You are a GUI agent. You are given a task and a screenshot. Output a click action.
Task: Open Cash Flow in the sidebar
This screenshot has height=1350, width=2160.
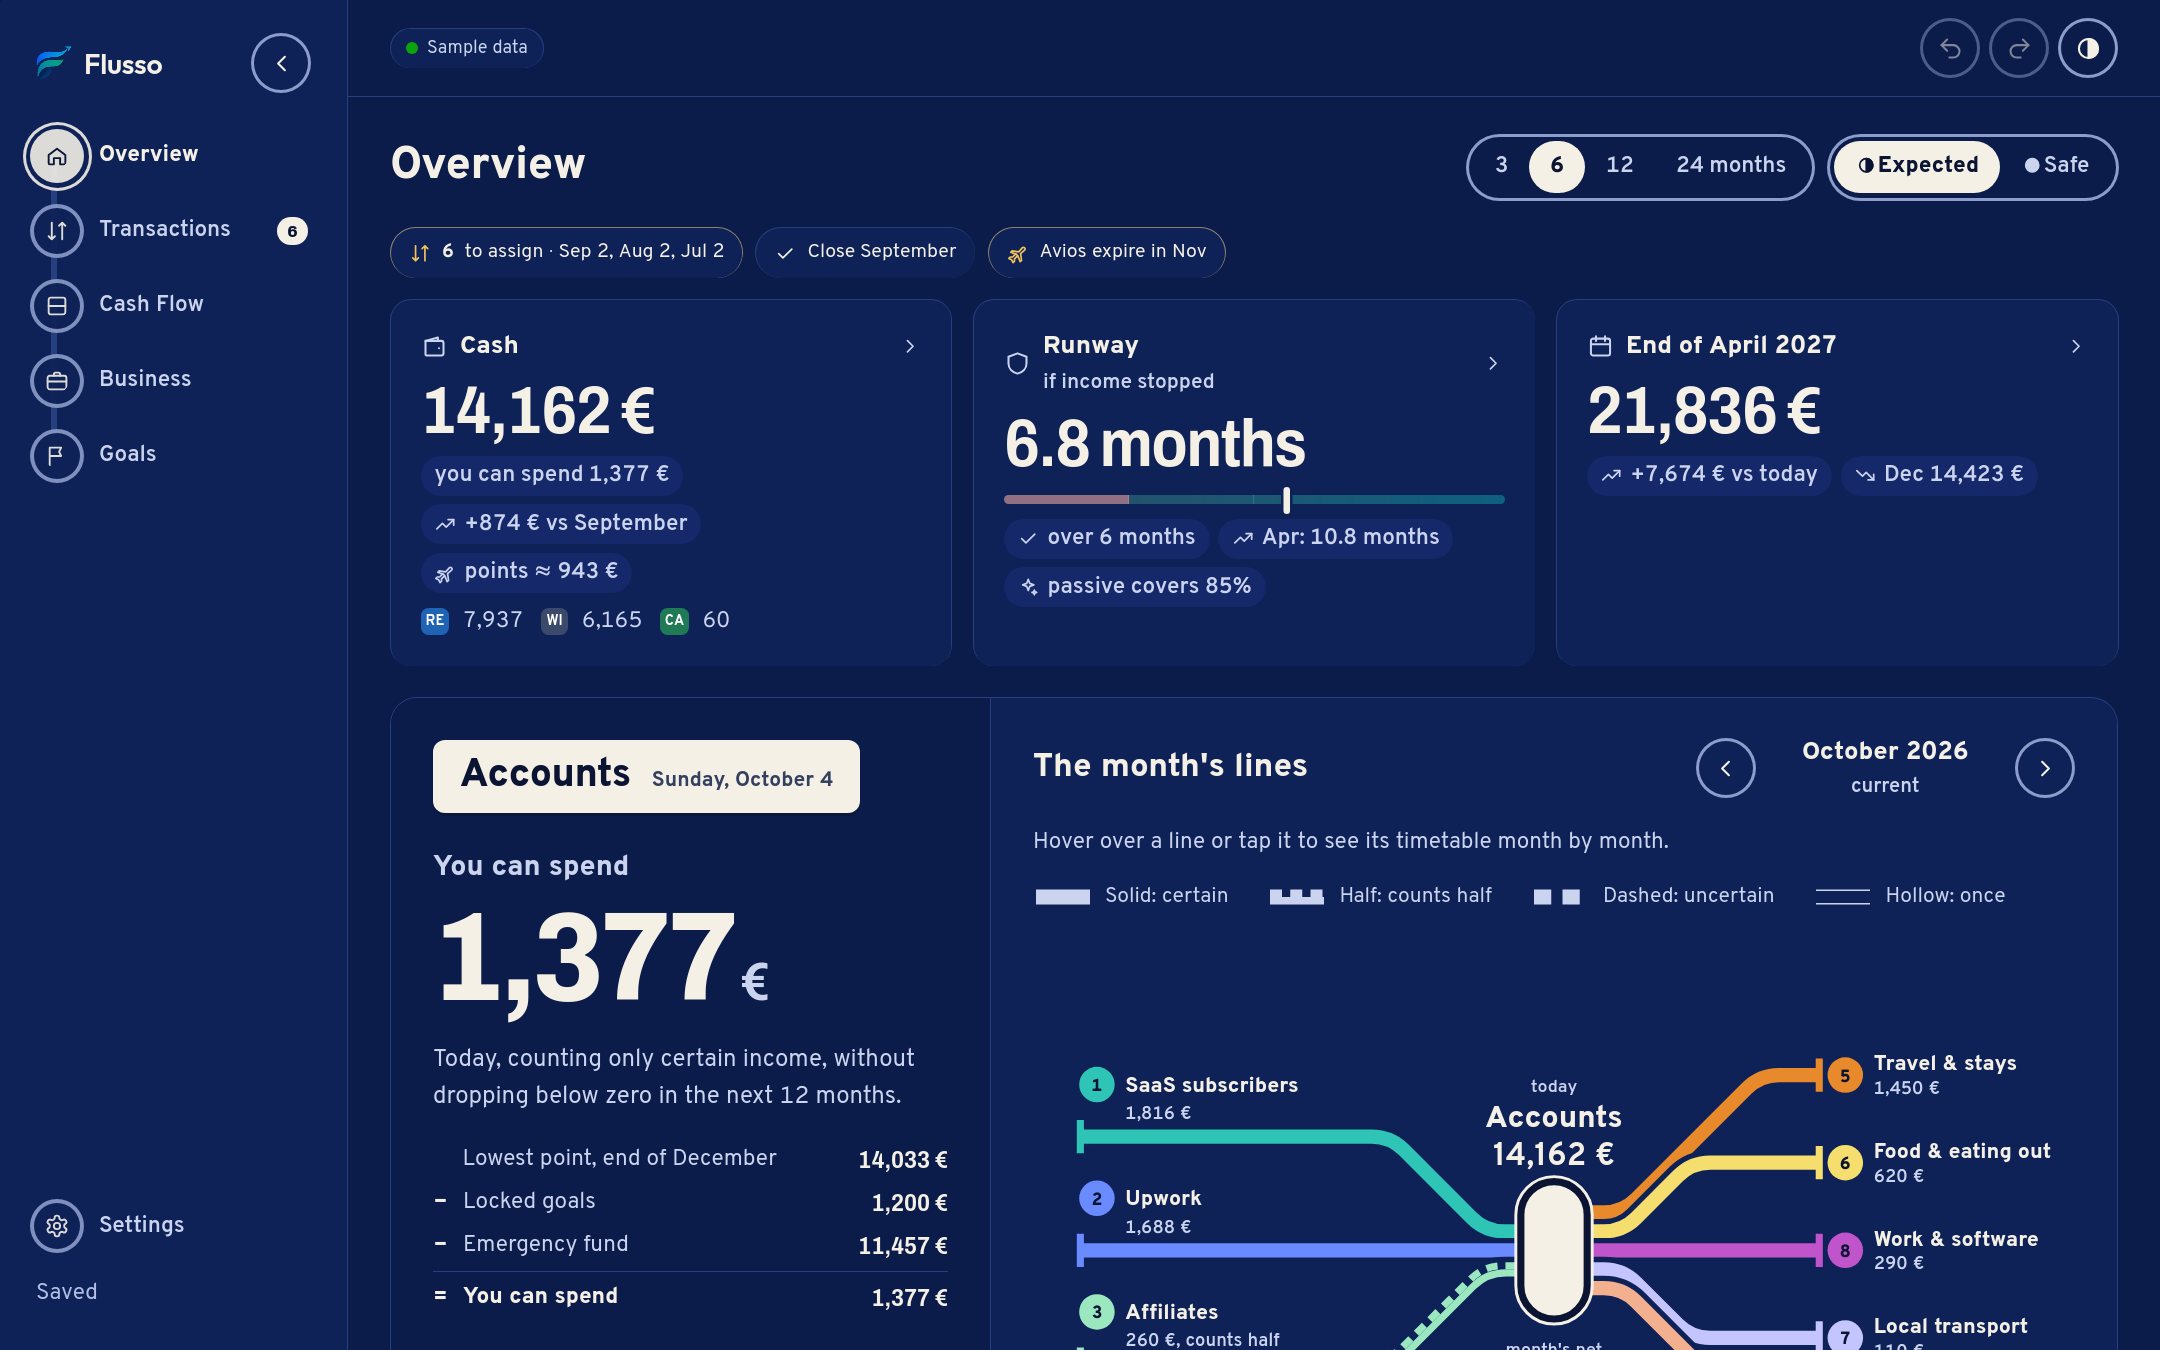[x=151, y=304]
